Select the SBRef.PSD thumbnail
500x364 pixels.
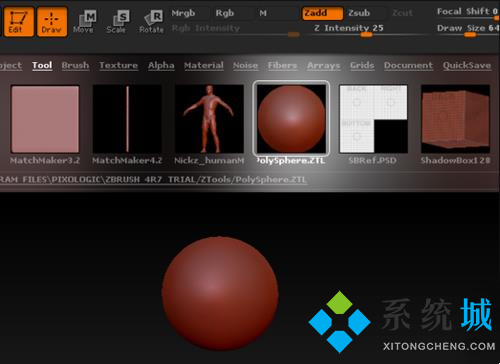point(373,119)
